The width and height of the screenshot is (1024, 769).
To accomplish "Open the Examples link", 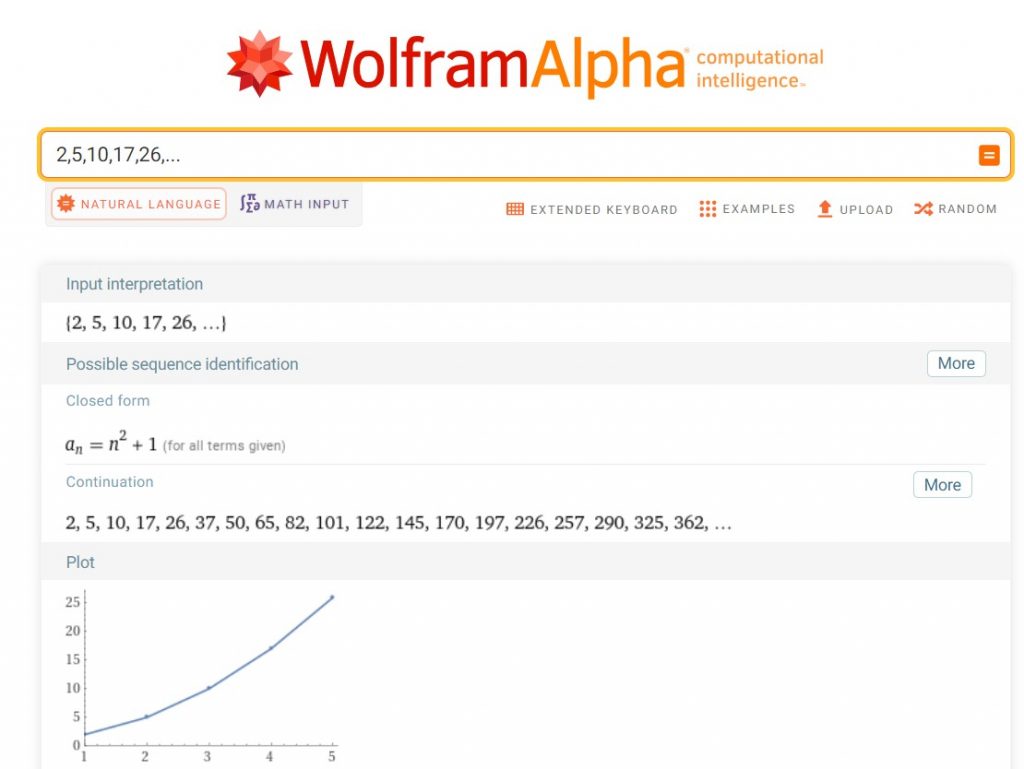I will pos(747,209).
